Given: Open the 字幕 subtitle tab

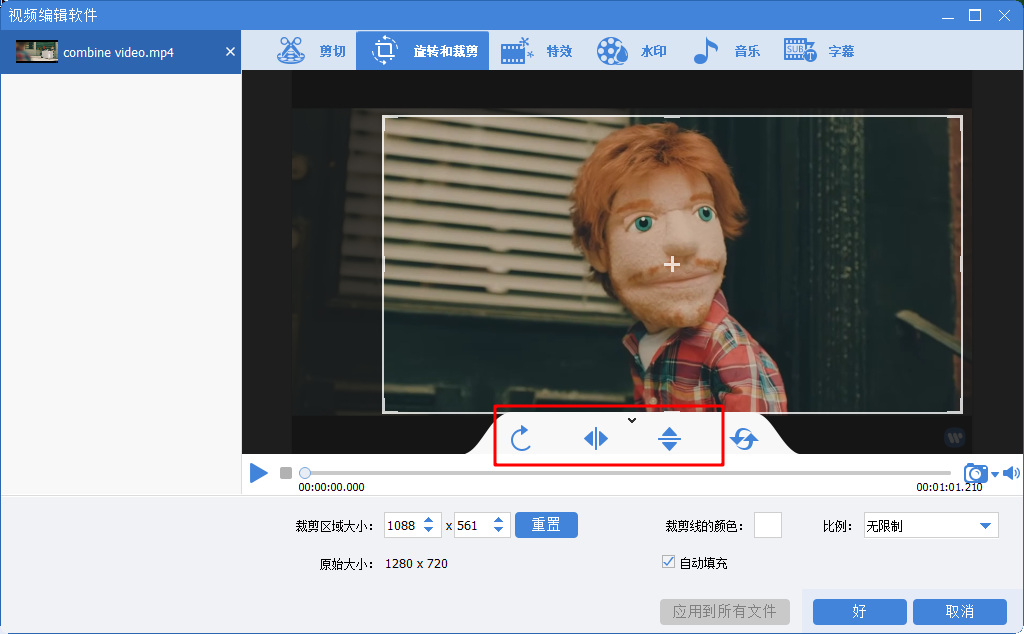Looking at the screenshot, I should pos(819,50).
